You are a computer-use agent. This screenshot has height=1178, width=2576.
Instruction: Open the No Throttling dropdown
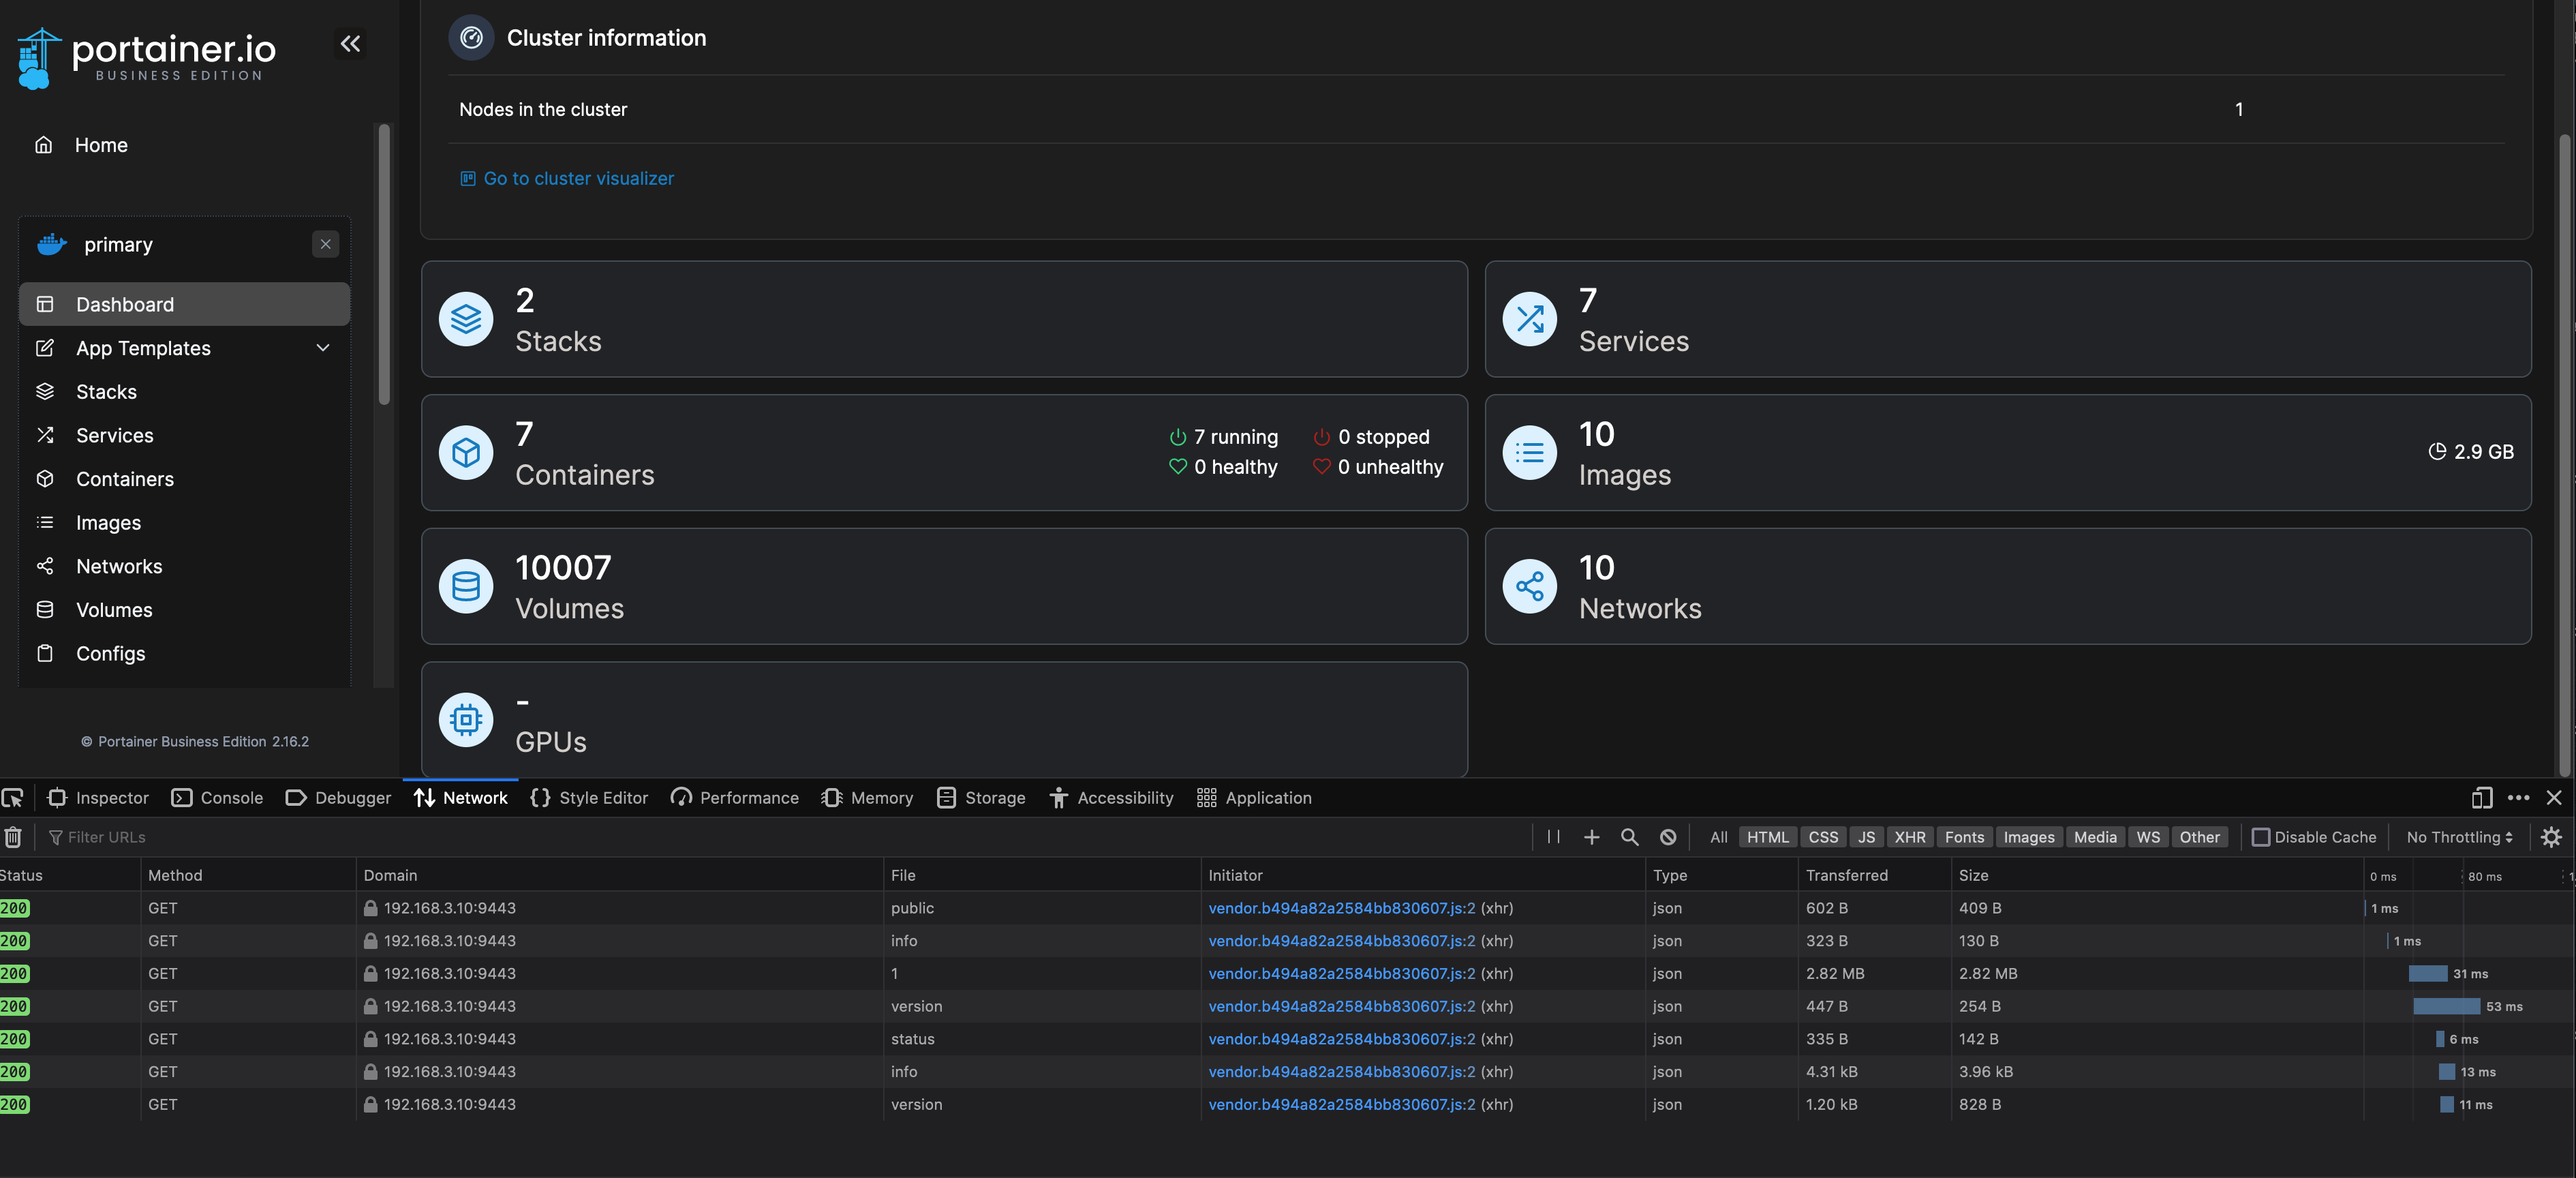[x=2459, y=837]
